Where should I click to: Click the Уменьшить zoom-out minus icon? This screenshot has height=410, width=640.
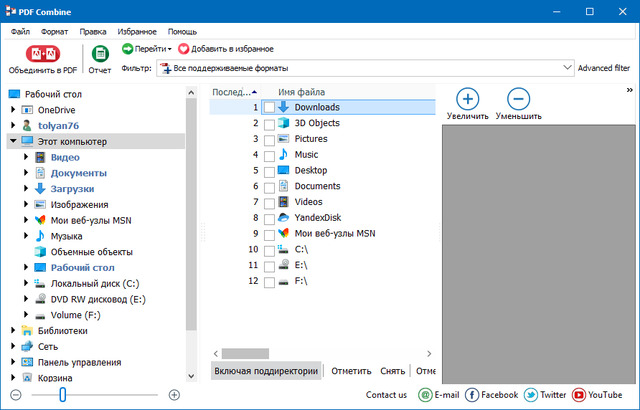click(x=518, y=99)
